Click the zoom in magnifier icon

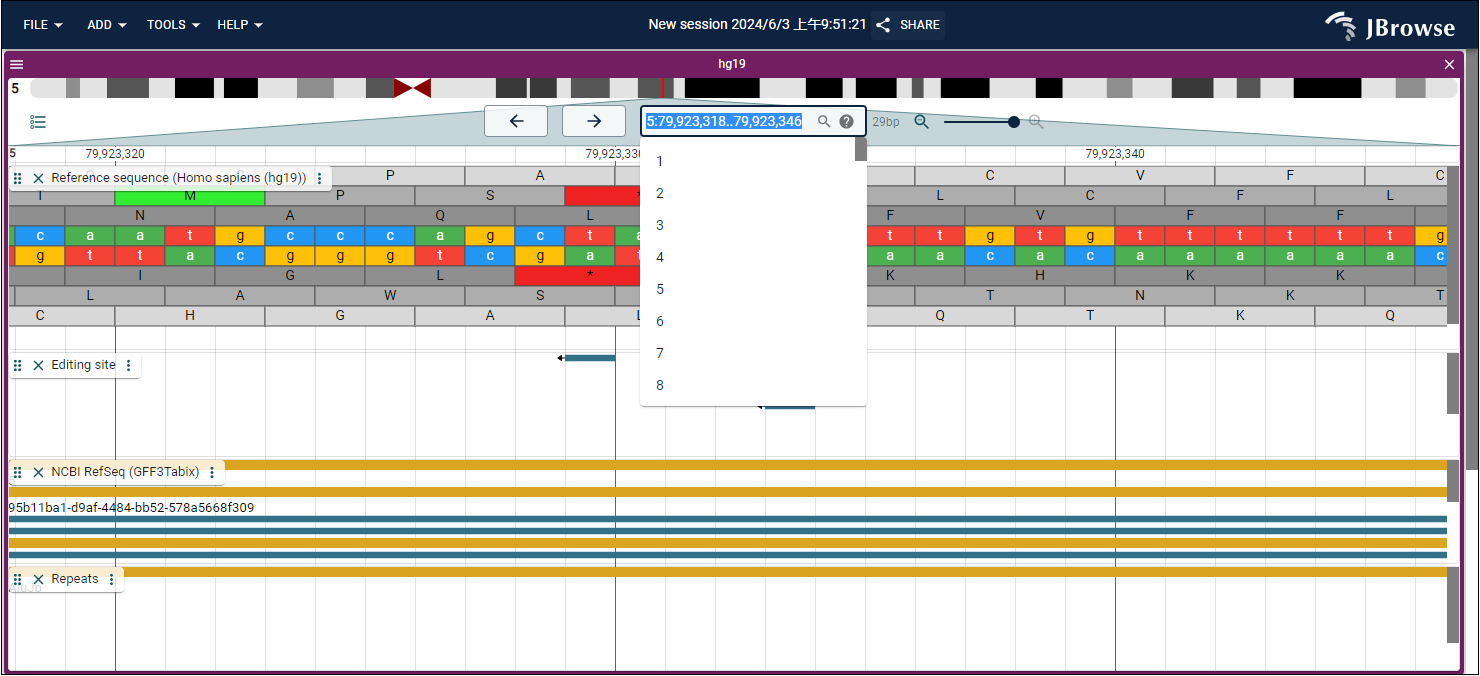pyautogui.click(x=1036, y=122)
